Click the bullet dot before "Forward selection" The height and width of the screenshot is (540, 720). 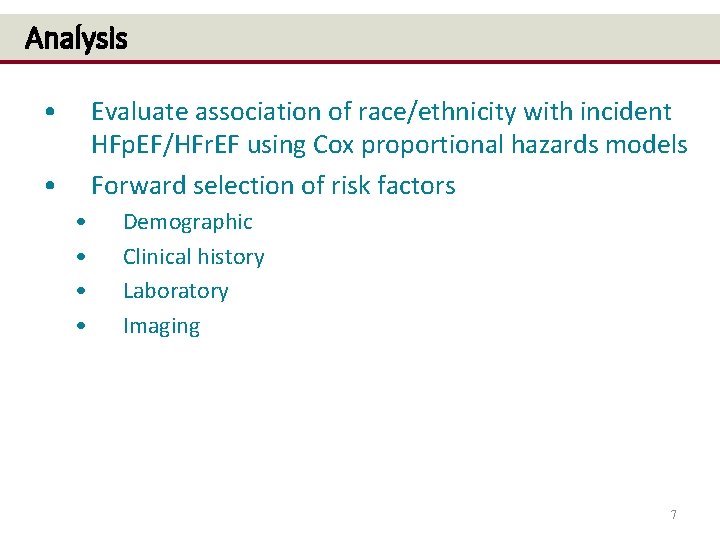click(50, 186)
